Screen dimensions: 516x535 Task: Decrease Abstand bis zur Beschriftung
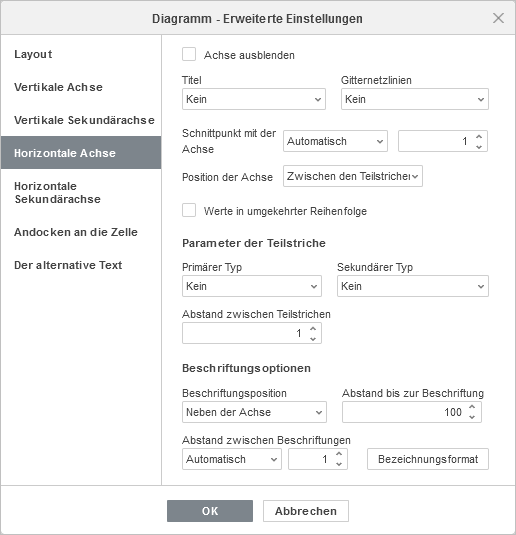pyautogui.click(x=472, y=417)
